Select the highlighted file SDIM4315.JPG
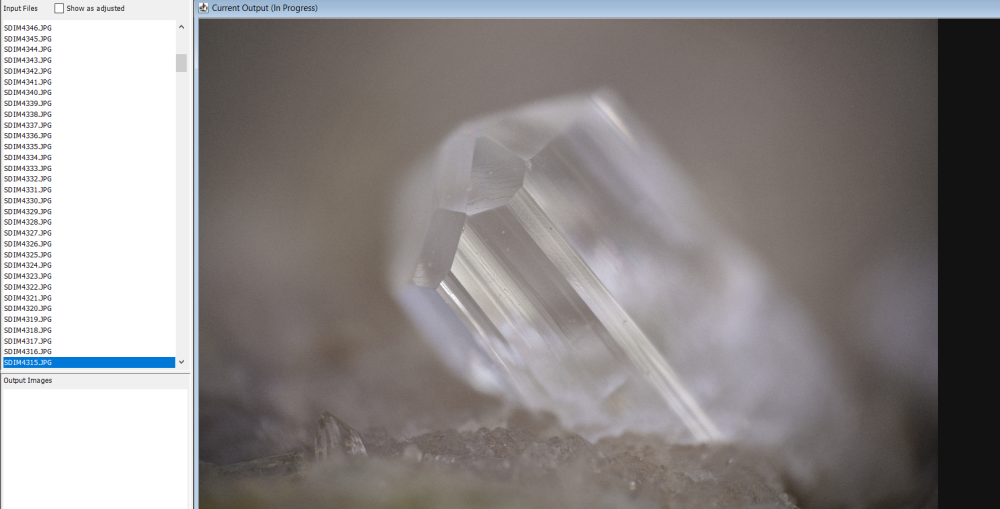The image size is (1000, 509). [x=28, y=362]
